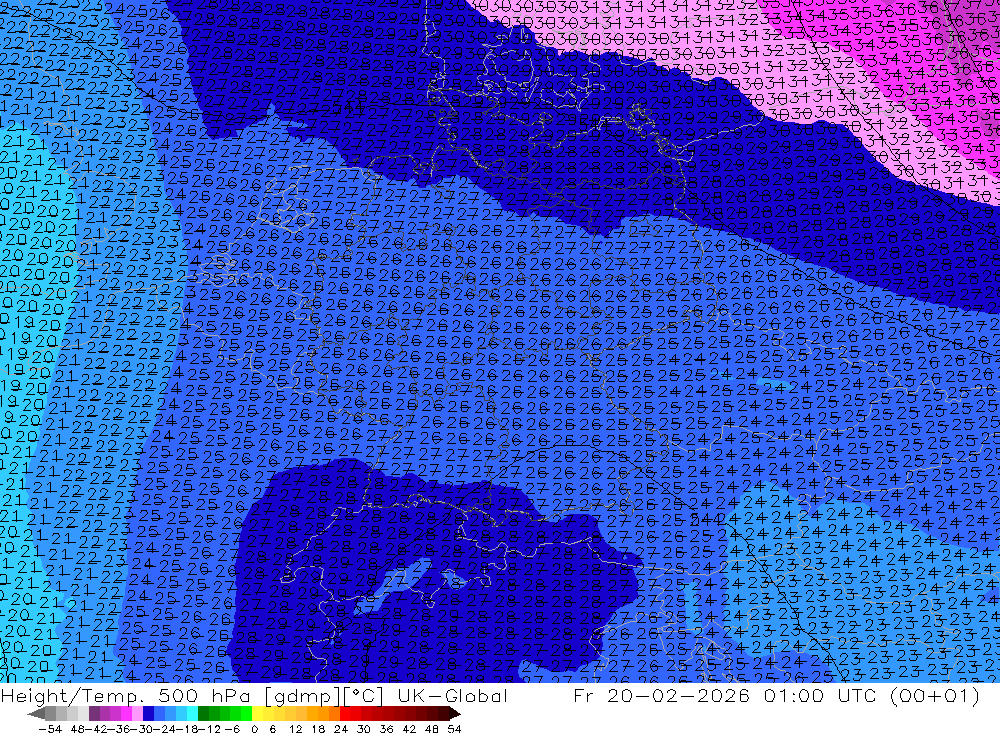Click the '01:00 UTC' time label
The image size is (1000, 733).
pos(818,695)
